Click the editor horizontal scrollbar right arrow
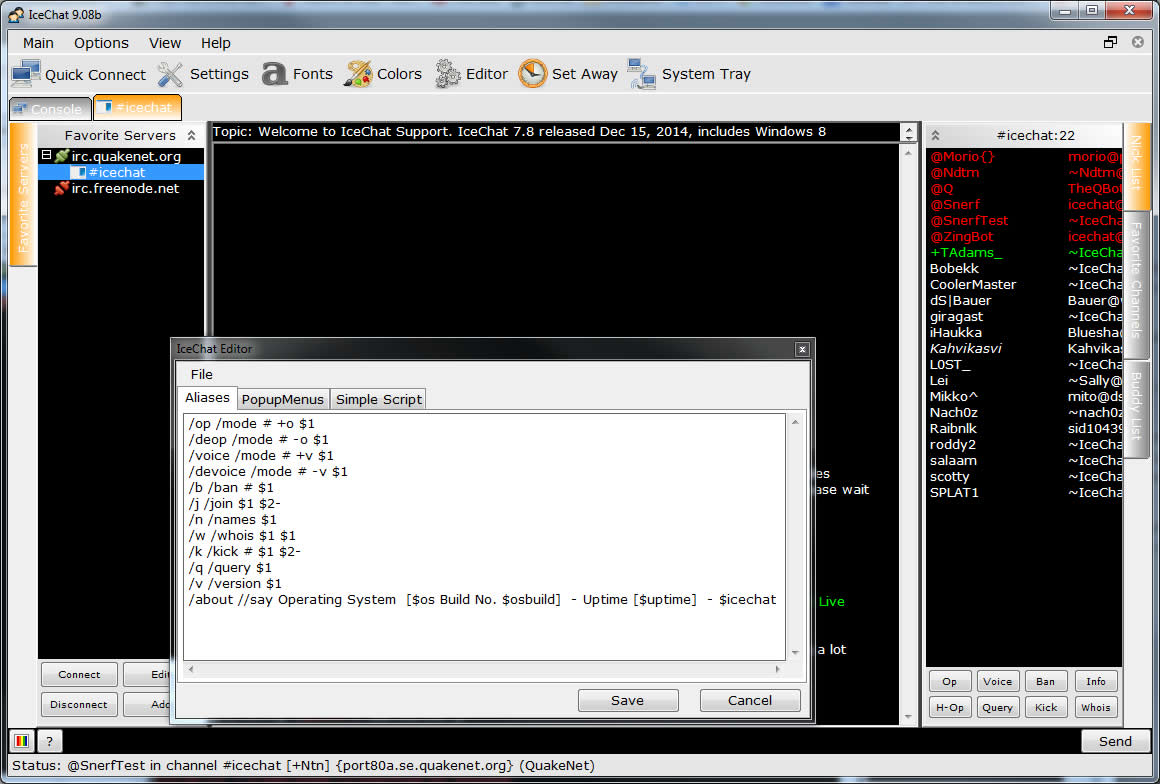The image size is (1160, 784). pyautogui.click(x=778, y=669)
